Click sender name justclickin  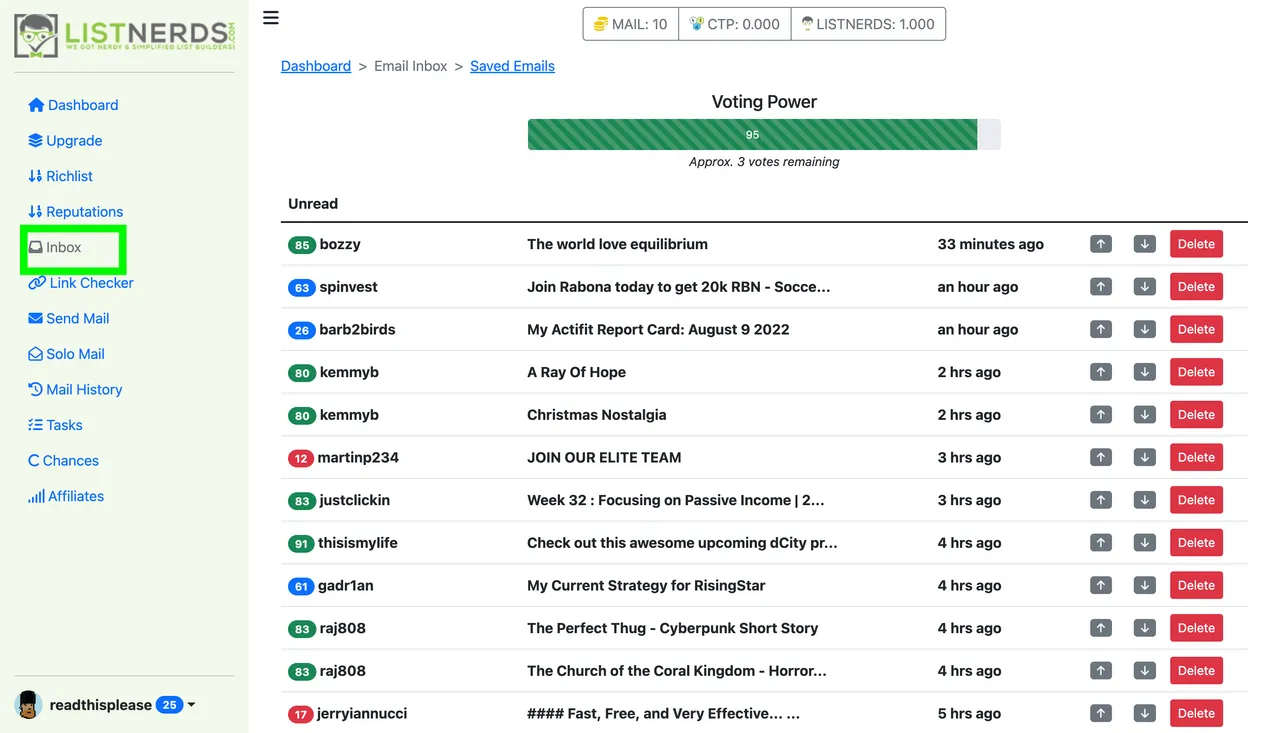pyautogui.click(x=355, y=500)
